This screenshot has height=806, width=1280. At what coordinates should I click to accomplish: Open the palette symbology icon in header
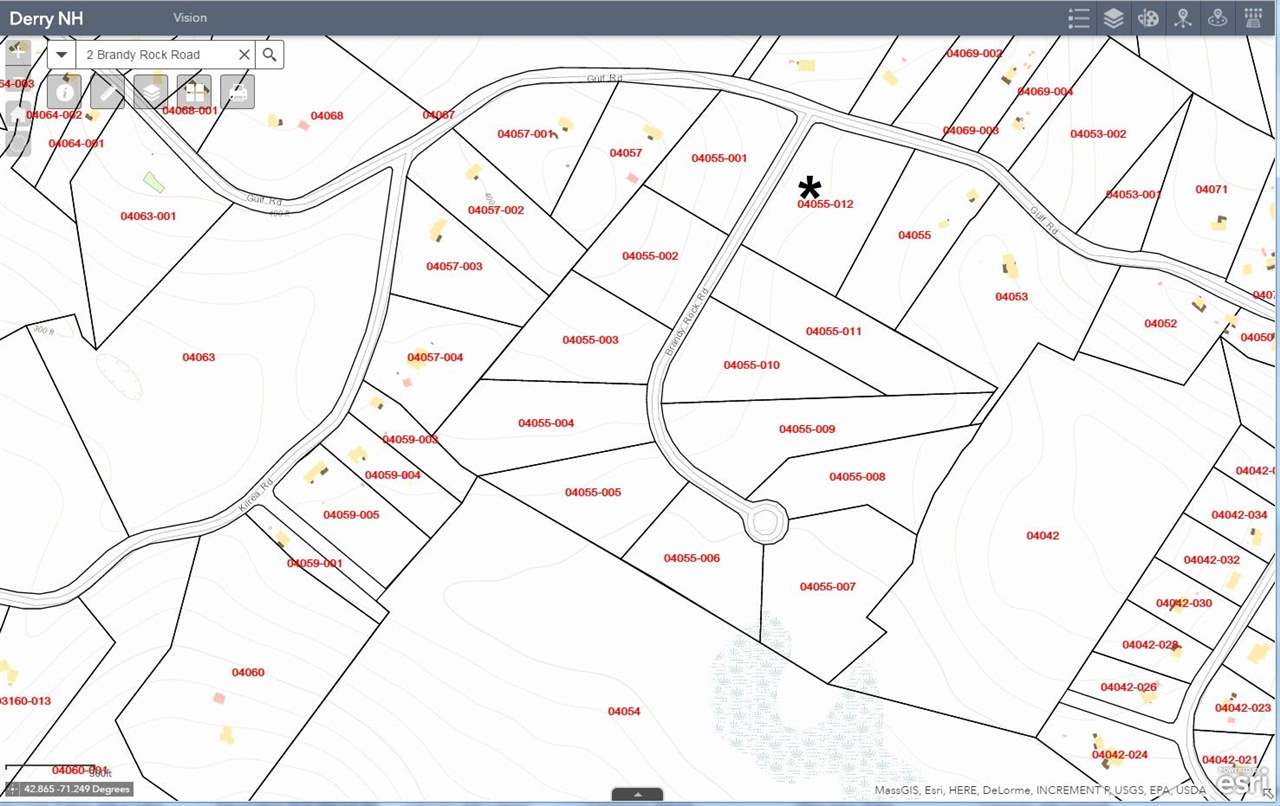point(1148,18)
